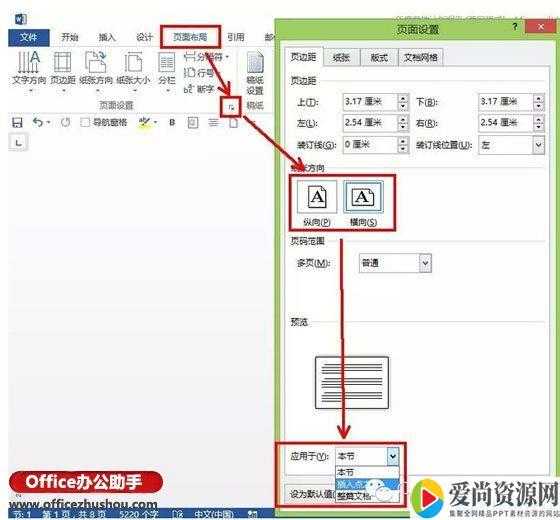This screenshot has width=560, height=520.
Task: Open the 断字 hyphenation option
Action: 199,89
